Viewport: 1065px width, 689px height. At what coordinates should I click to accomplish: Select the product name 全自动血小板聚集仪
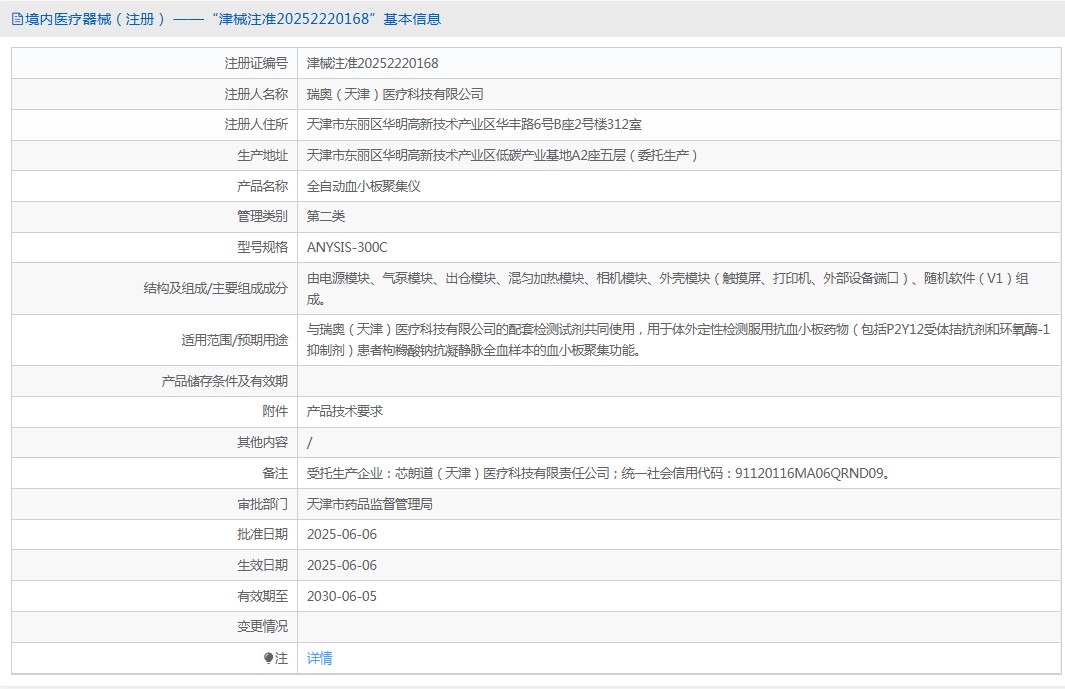(x=365, y=186)
